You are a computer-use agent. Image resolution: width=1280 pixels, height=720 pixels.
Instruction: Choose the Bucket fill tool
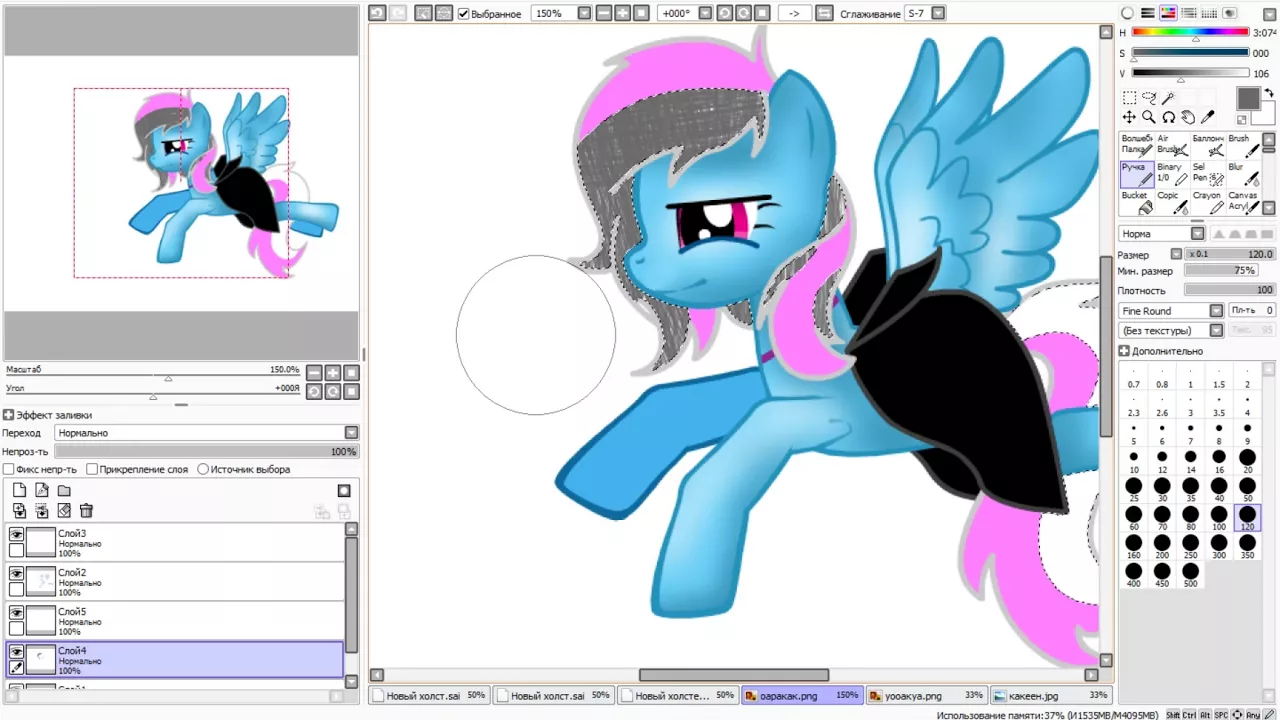point(1137,203)
